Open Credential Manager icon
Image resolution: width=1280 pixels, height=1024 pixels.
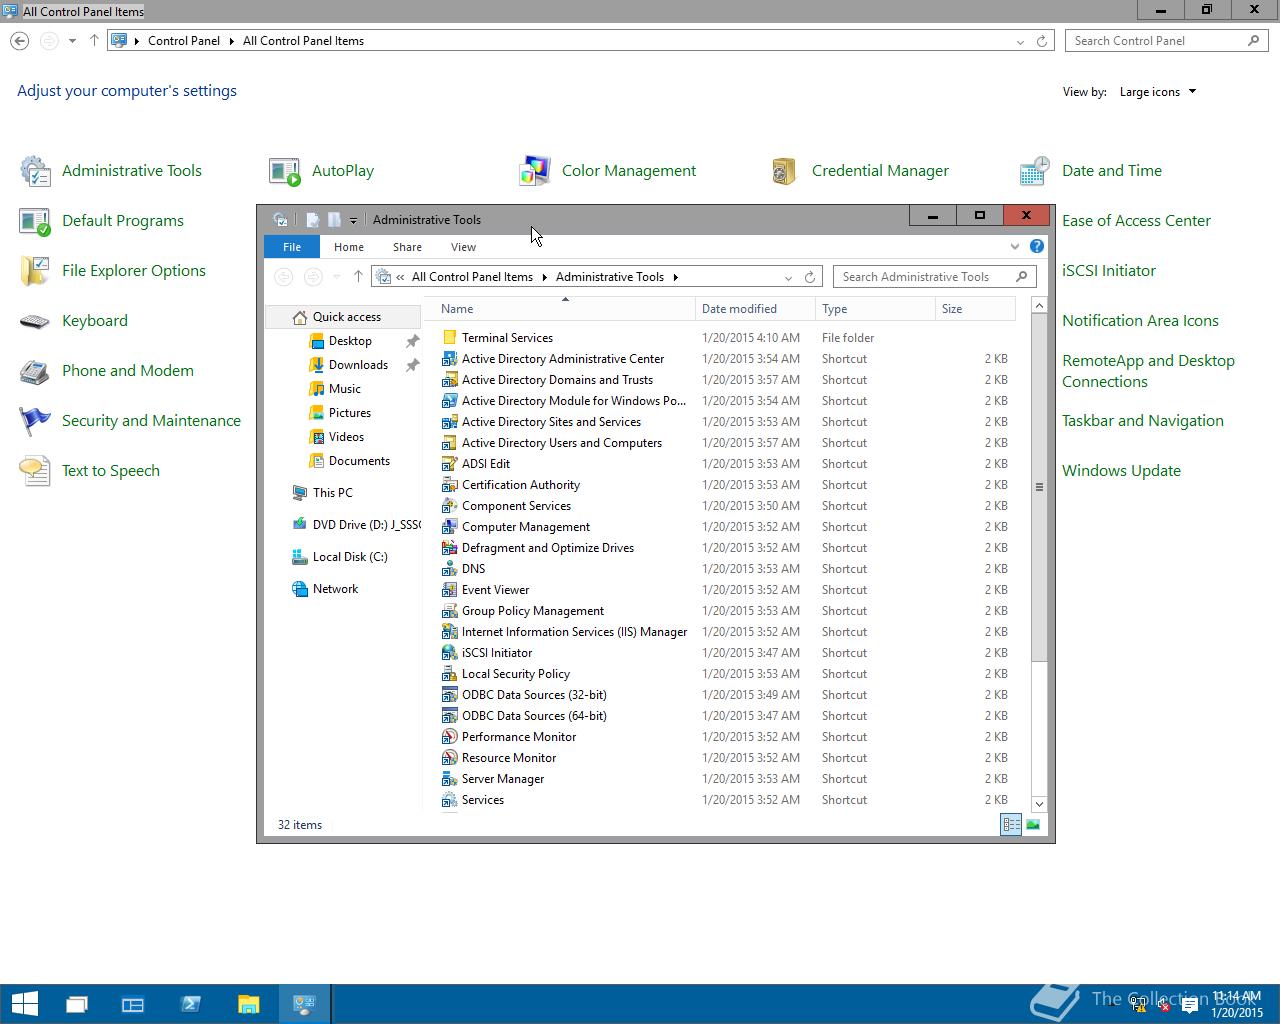785,171
